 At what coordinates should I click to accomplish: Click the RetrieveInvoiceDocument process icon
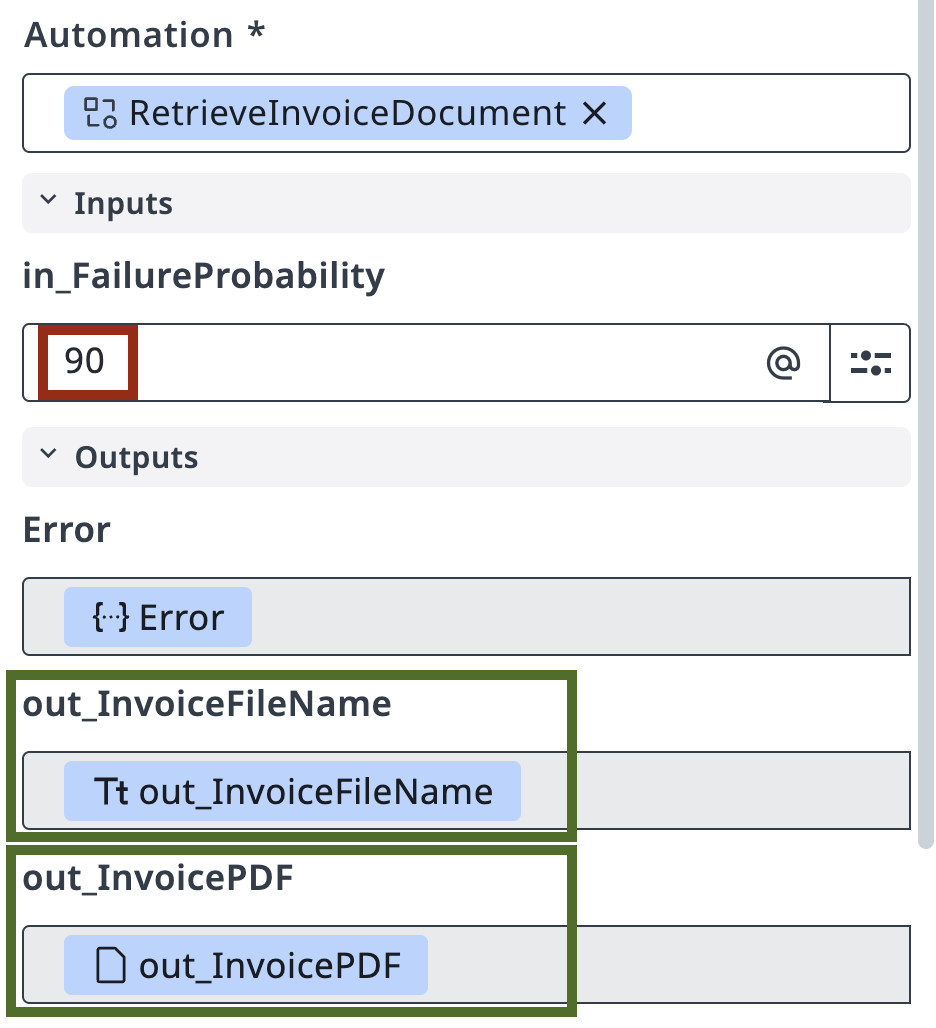click(x=100, y=113)
